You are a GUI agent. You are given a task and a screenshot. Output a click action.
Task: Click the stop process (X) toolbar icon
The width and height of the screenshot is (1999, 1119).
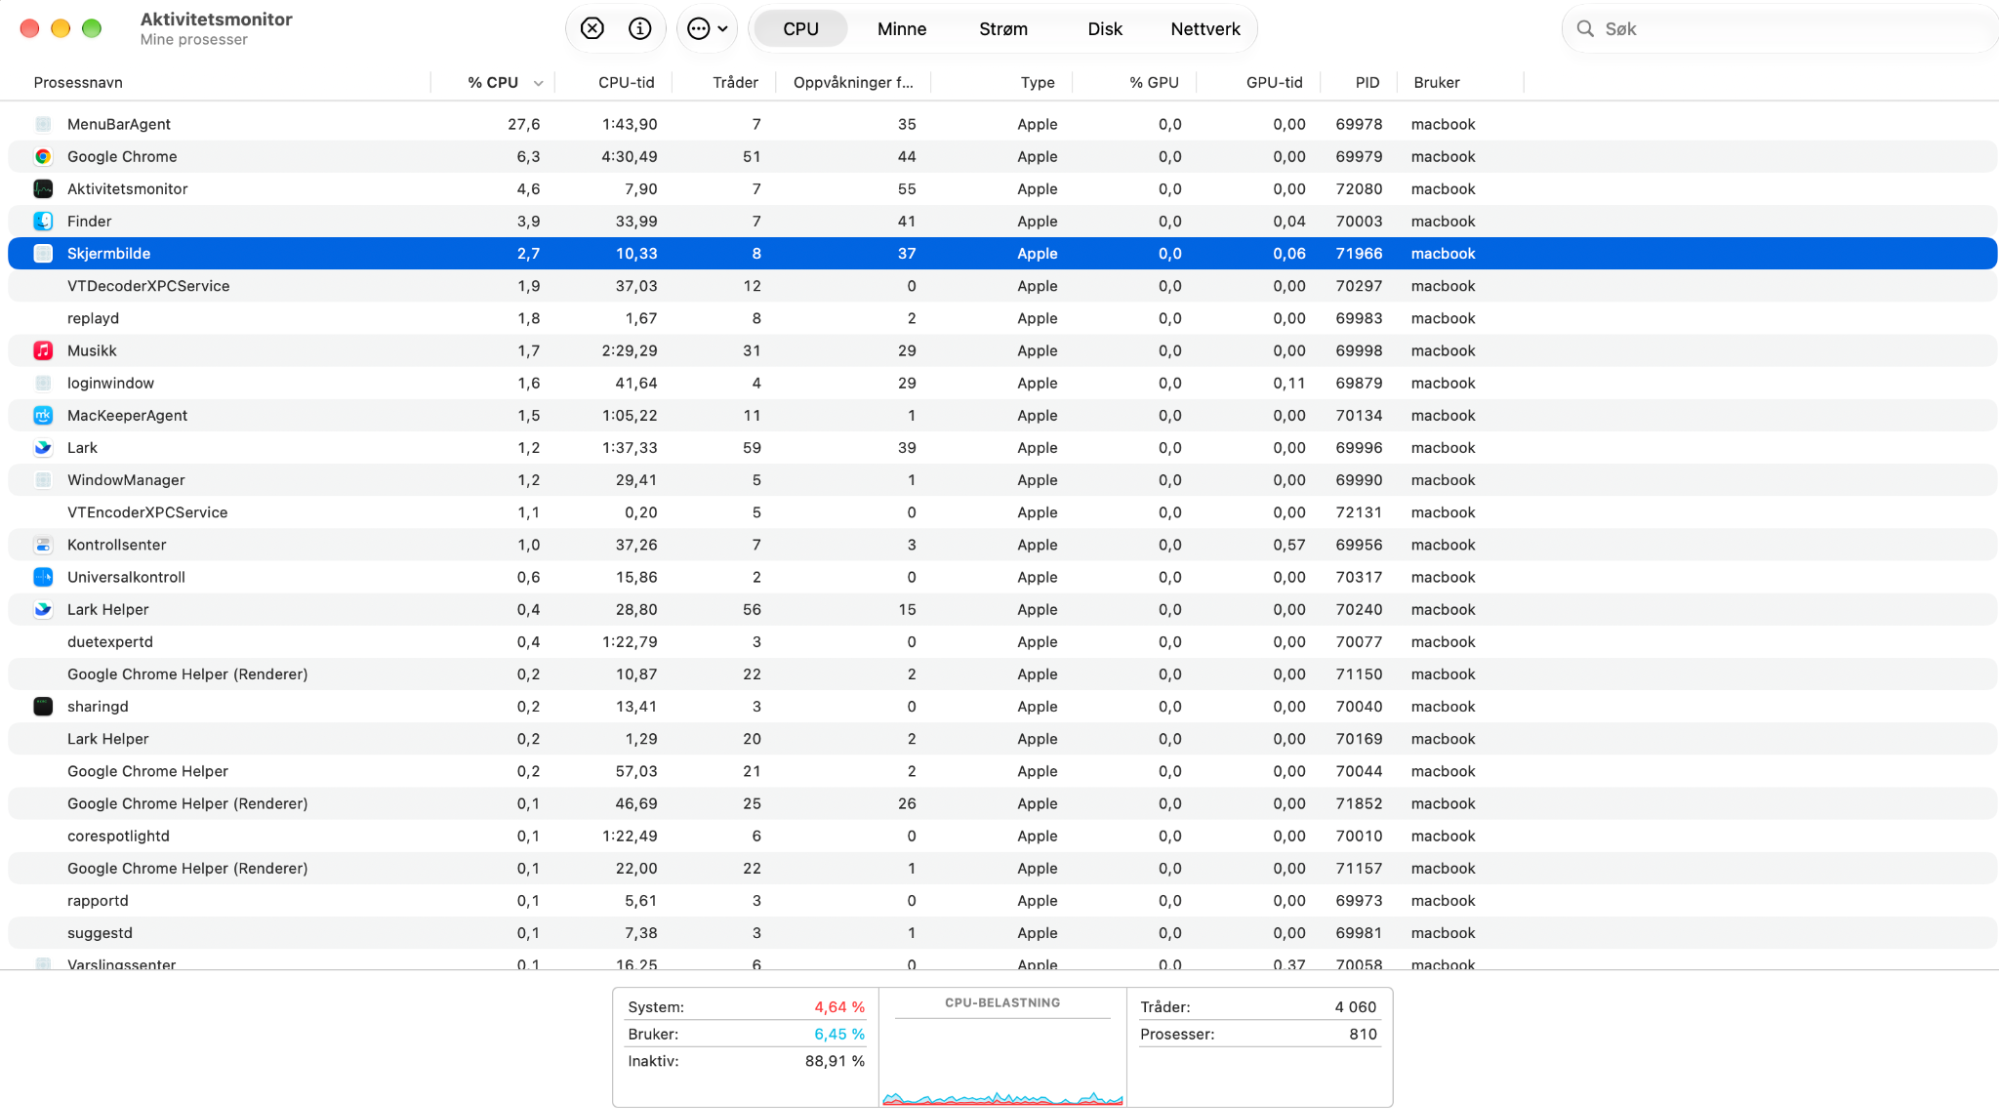click(x=592, y=29)
